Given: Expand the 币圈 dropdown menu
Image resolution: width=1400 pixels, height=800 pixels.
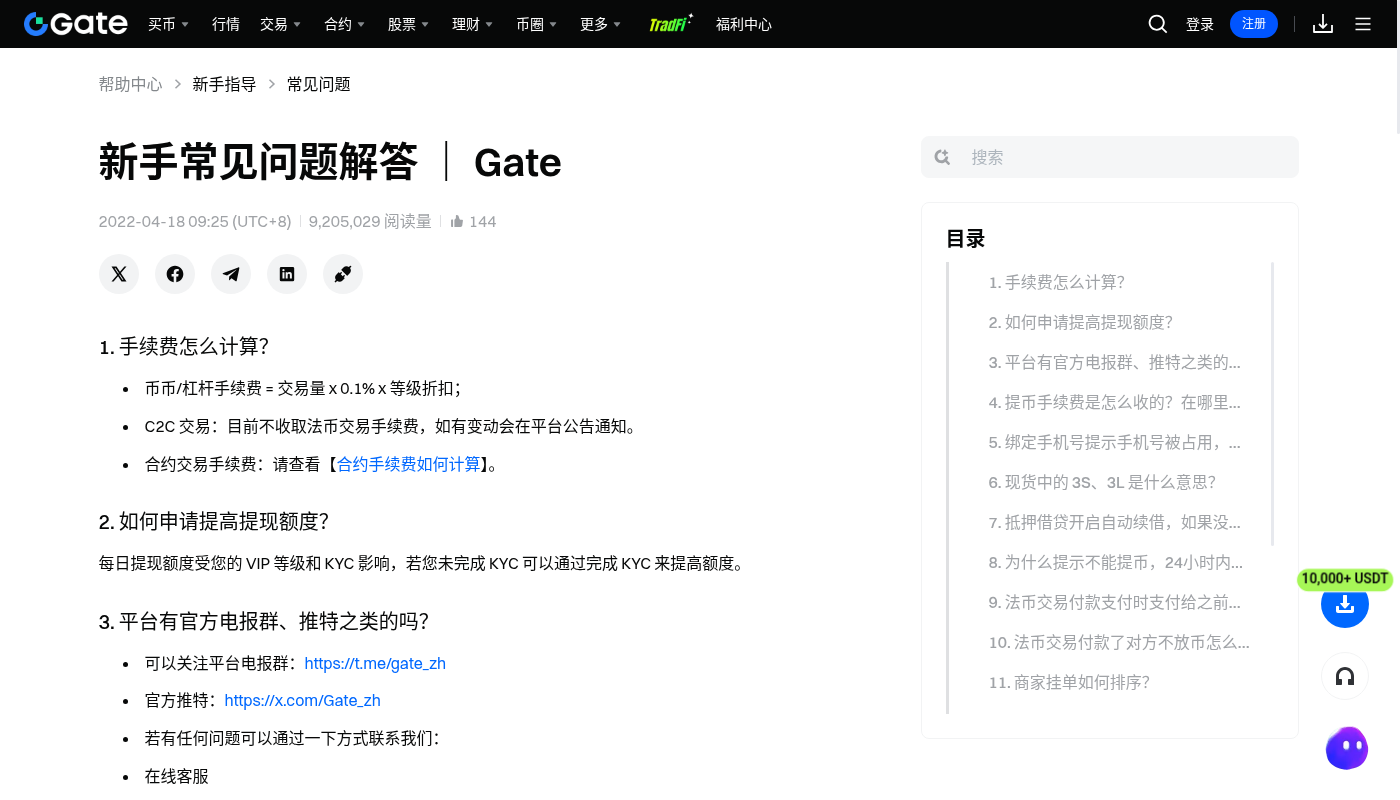Looking at the screenshot, I should (x=537, y=24).
